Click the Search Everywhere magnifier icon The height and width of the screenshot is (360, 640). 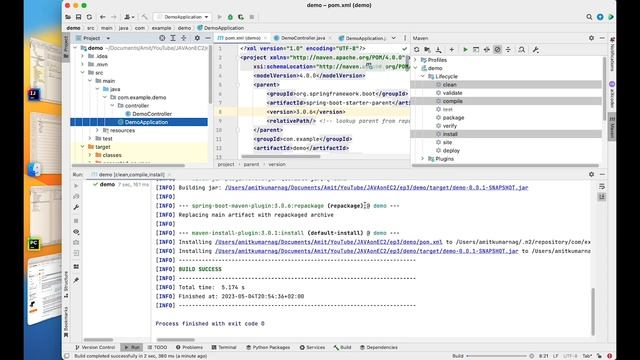click(x=589, y=17)
